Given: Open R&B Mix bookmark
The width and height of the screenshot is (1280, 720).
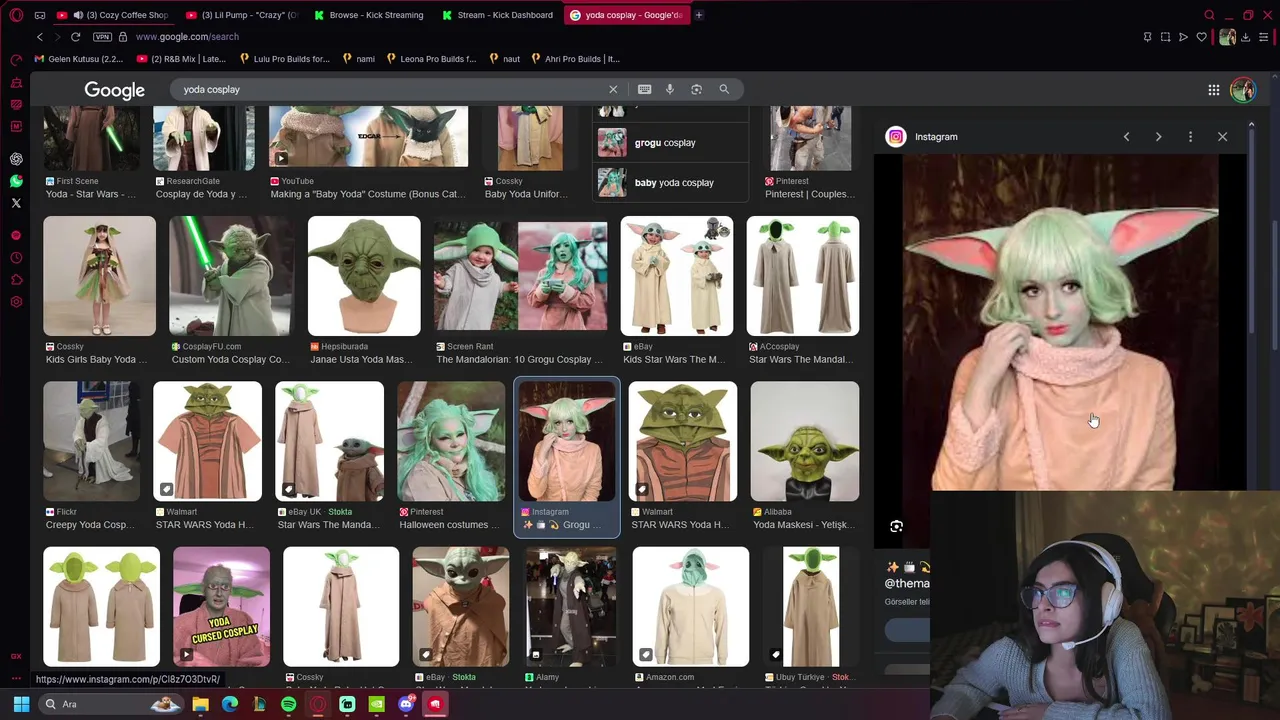Looking at the screenshot, I should click(x=182, y=59).
